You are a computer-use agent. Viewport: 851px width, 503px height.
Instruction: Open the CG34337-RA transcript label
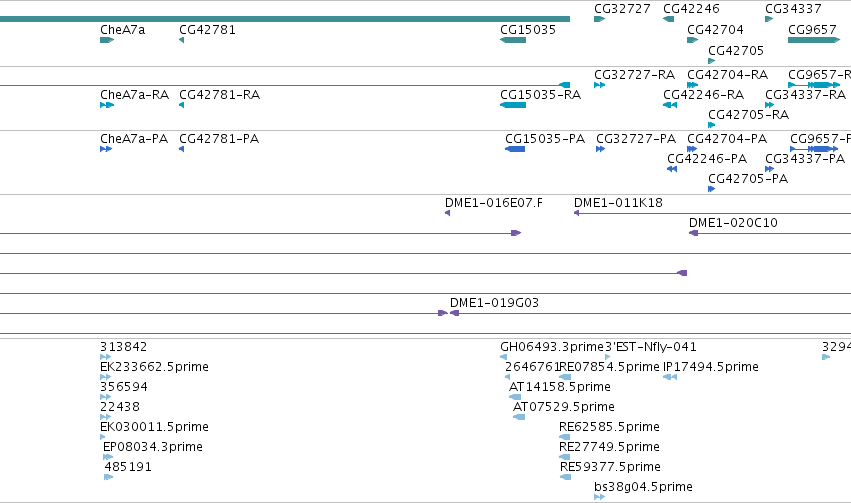[805, 95]
